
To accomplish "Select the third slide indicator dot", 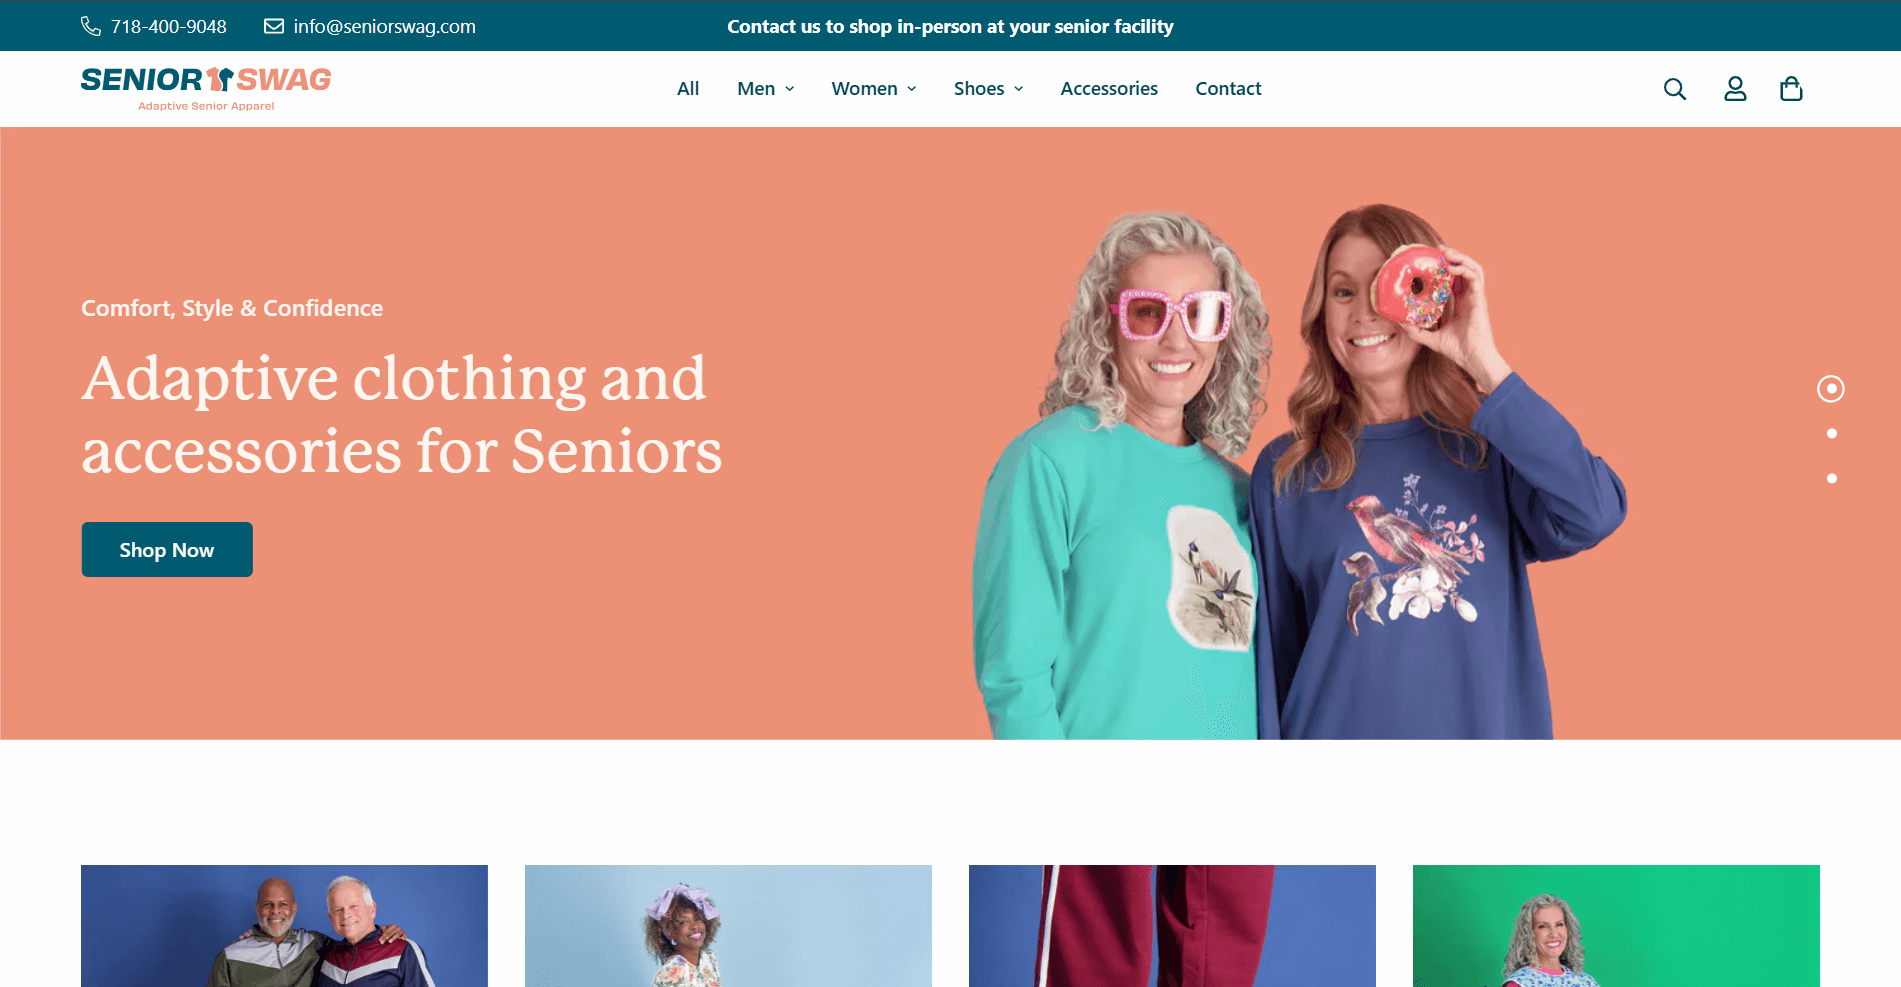I will 1832,479.
